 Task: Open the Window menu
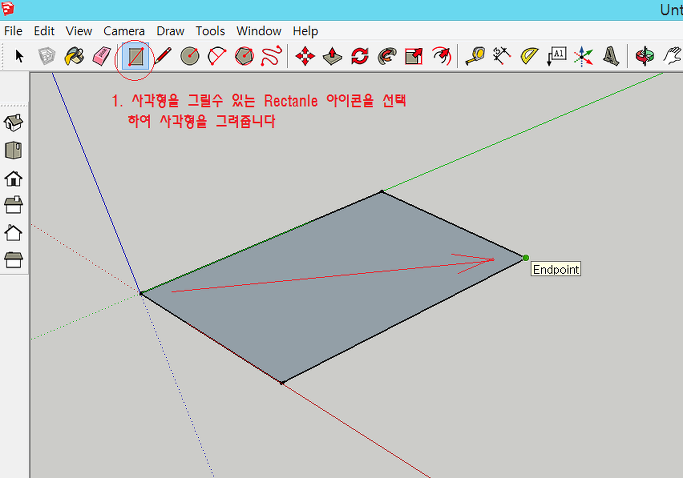coord(259,31)
